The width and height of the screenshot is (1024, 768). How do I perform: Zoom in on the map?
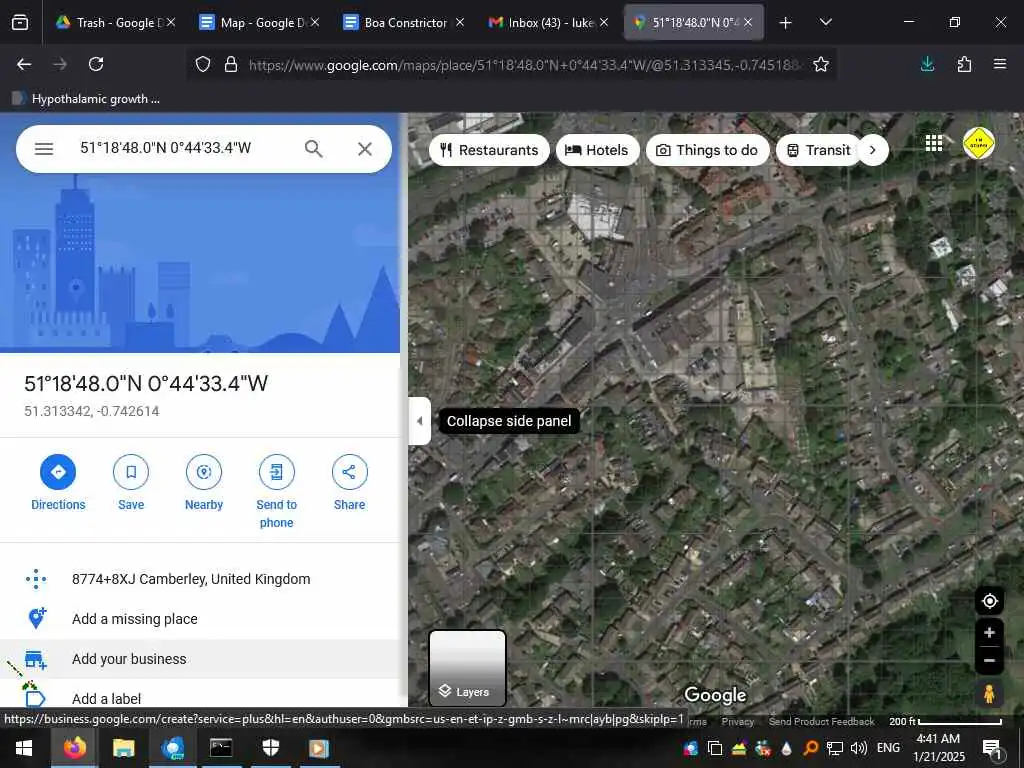click(x=989, y=632)
